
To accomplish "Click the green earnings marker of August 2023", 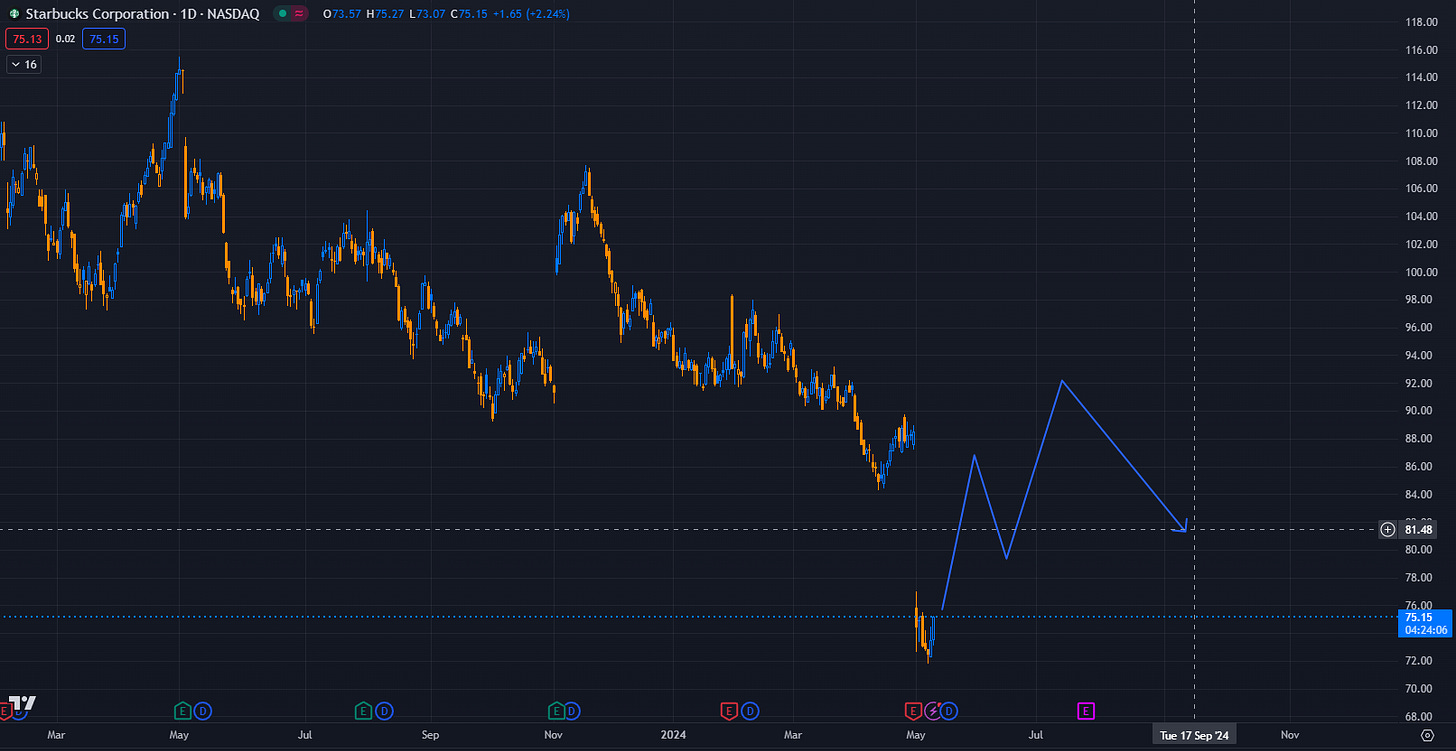I will point(364,711).
